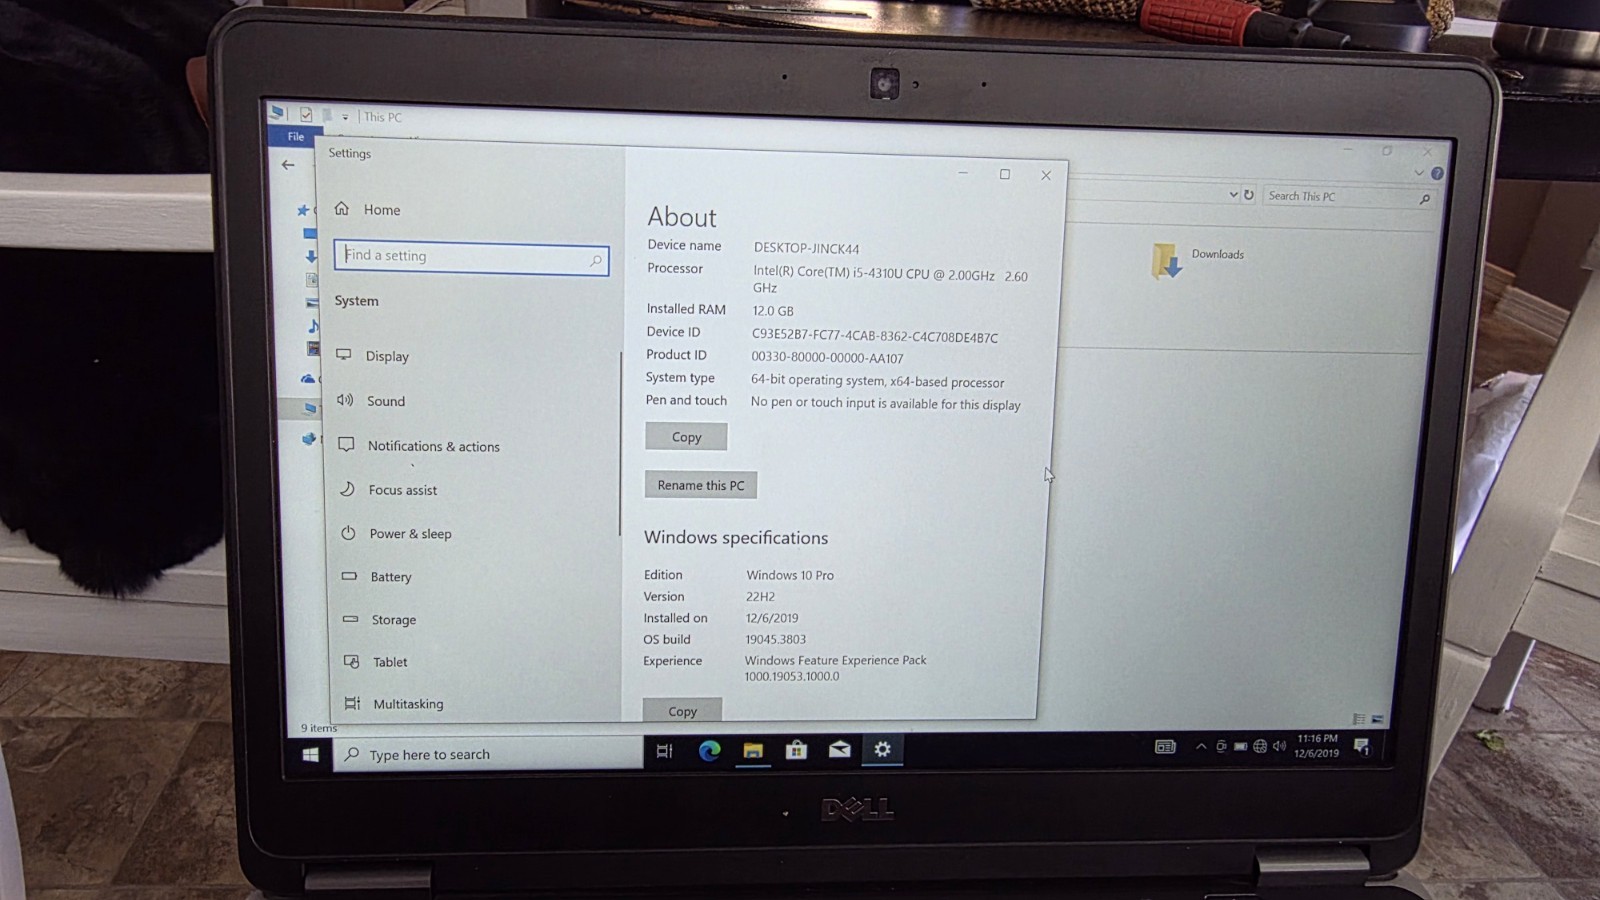Image resolution: width=1600 pixels, height=900 pixels.
Task: Open File Explorer from taskbar
Action: coord(753,750)
